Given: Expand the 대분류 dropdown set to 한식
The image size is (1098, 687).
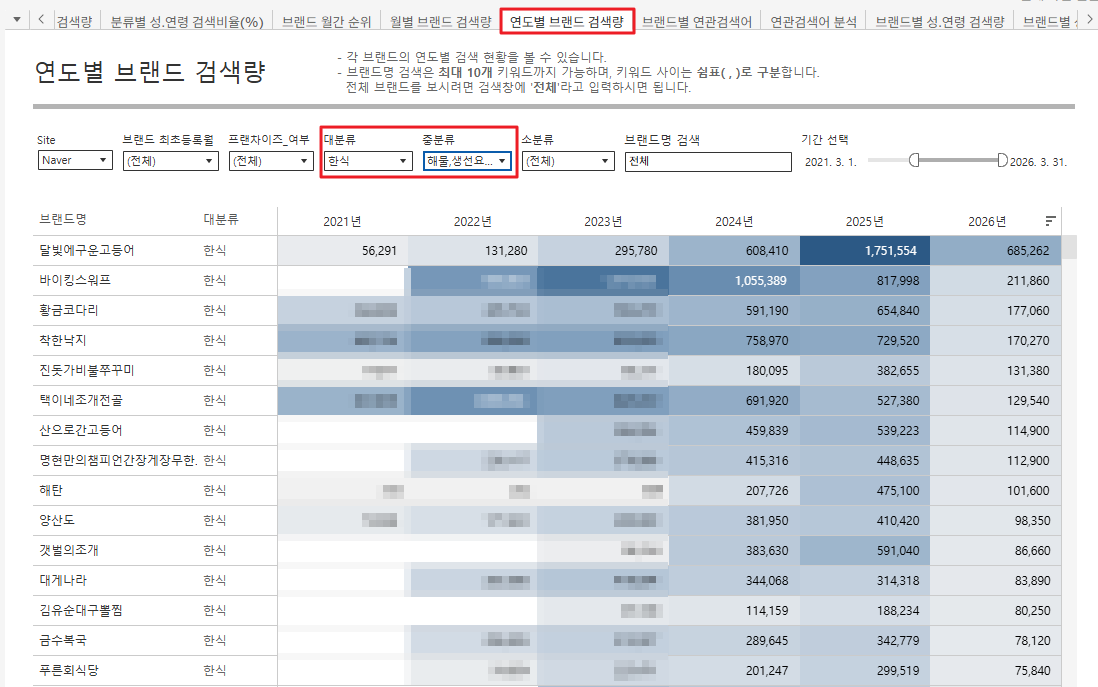Looking at the screenshot, I should (368, 161).
